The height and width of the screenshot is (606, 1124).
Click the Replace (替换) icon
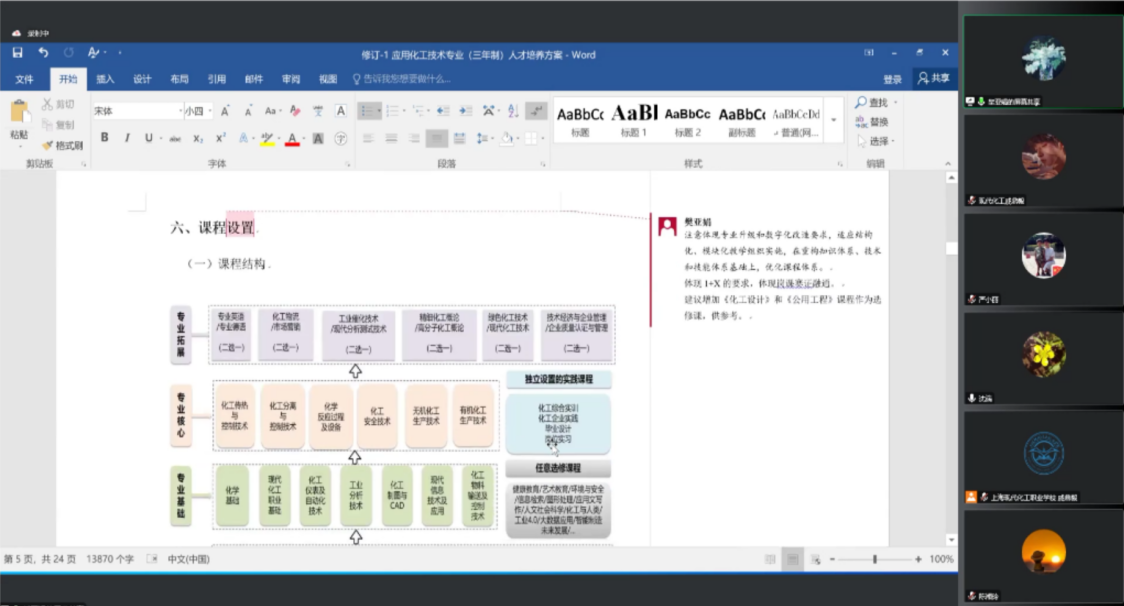[871, 122]
